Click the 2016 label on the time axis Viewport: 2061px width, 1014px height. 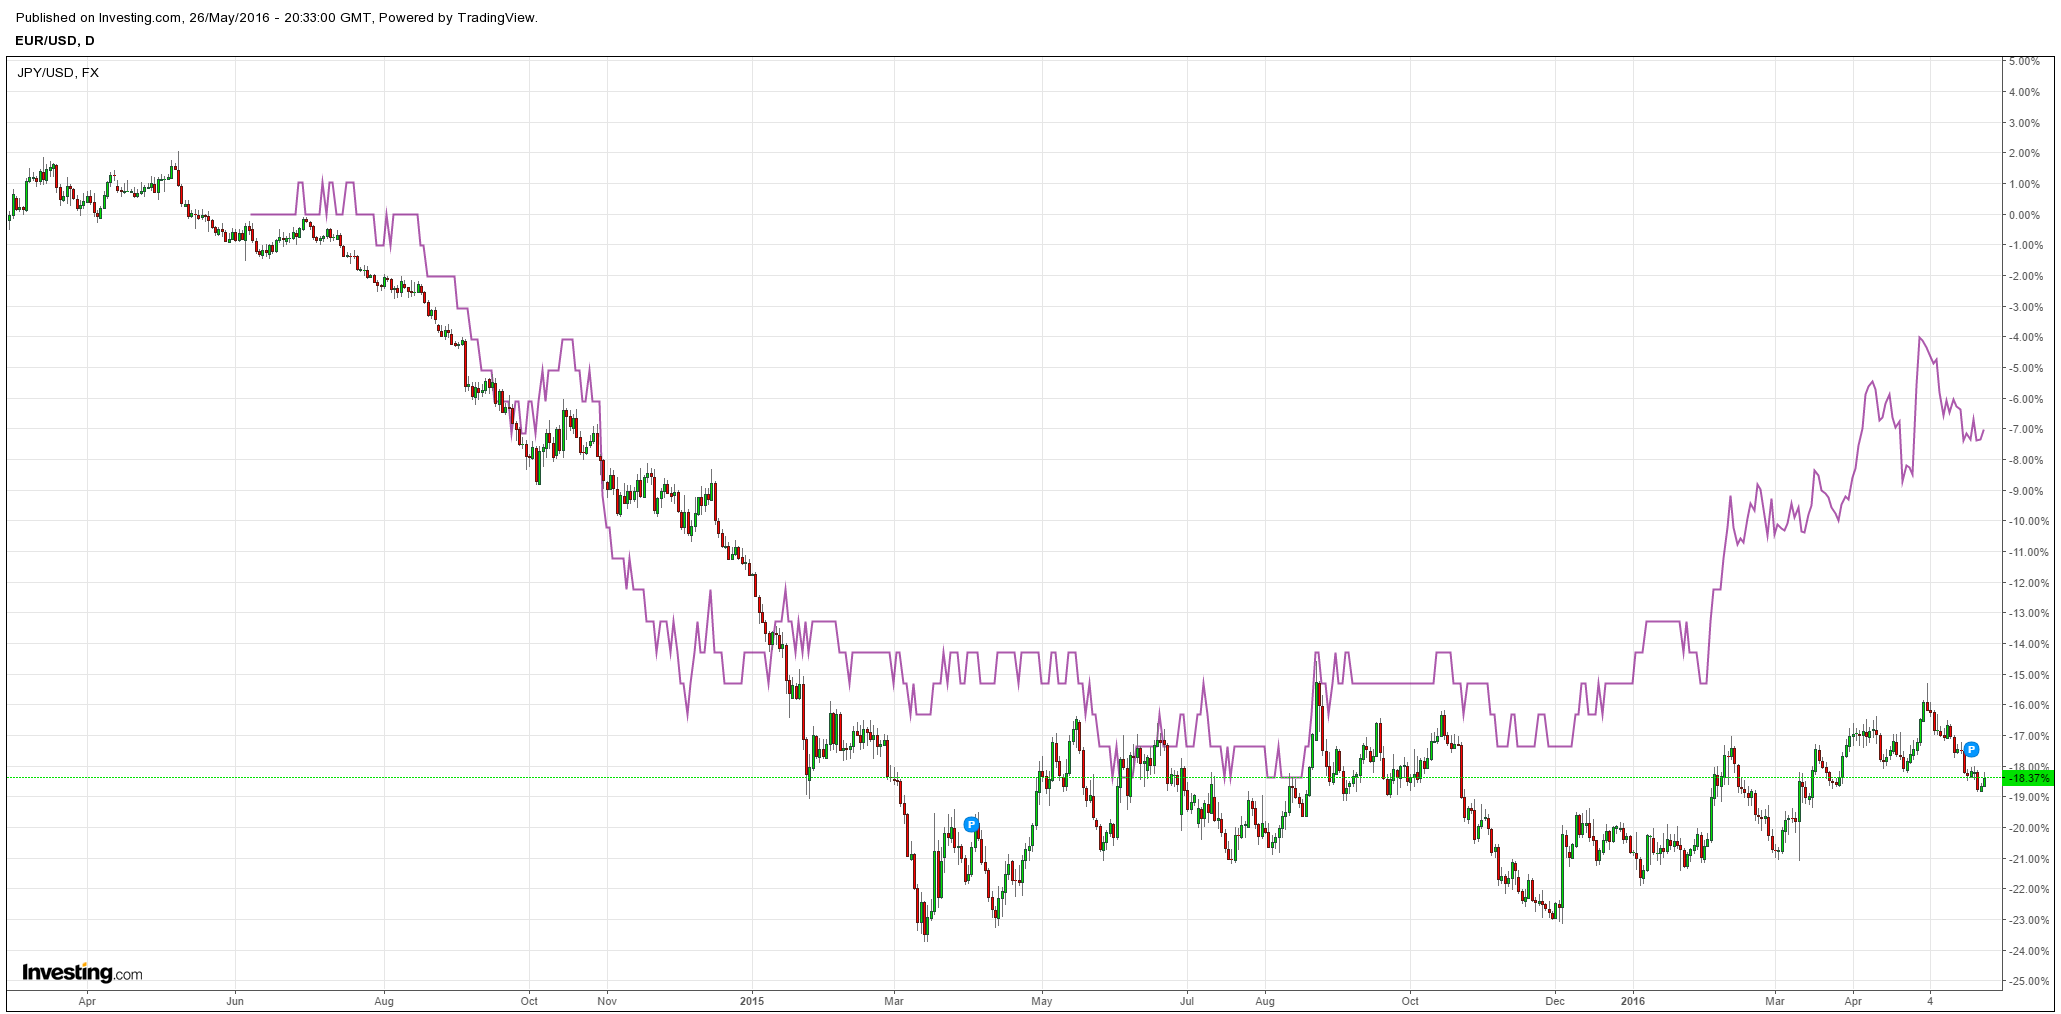tap(1632, 1000)
